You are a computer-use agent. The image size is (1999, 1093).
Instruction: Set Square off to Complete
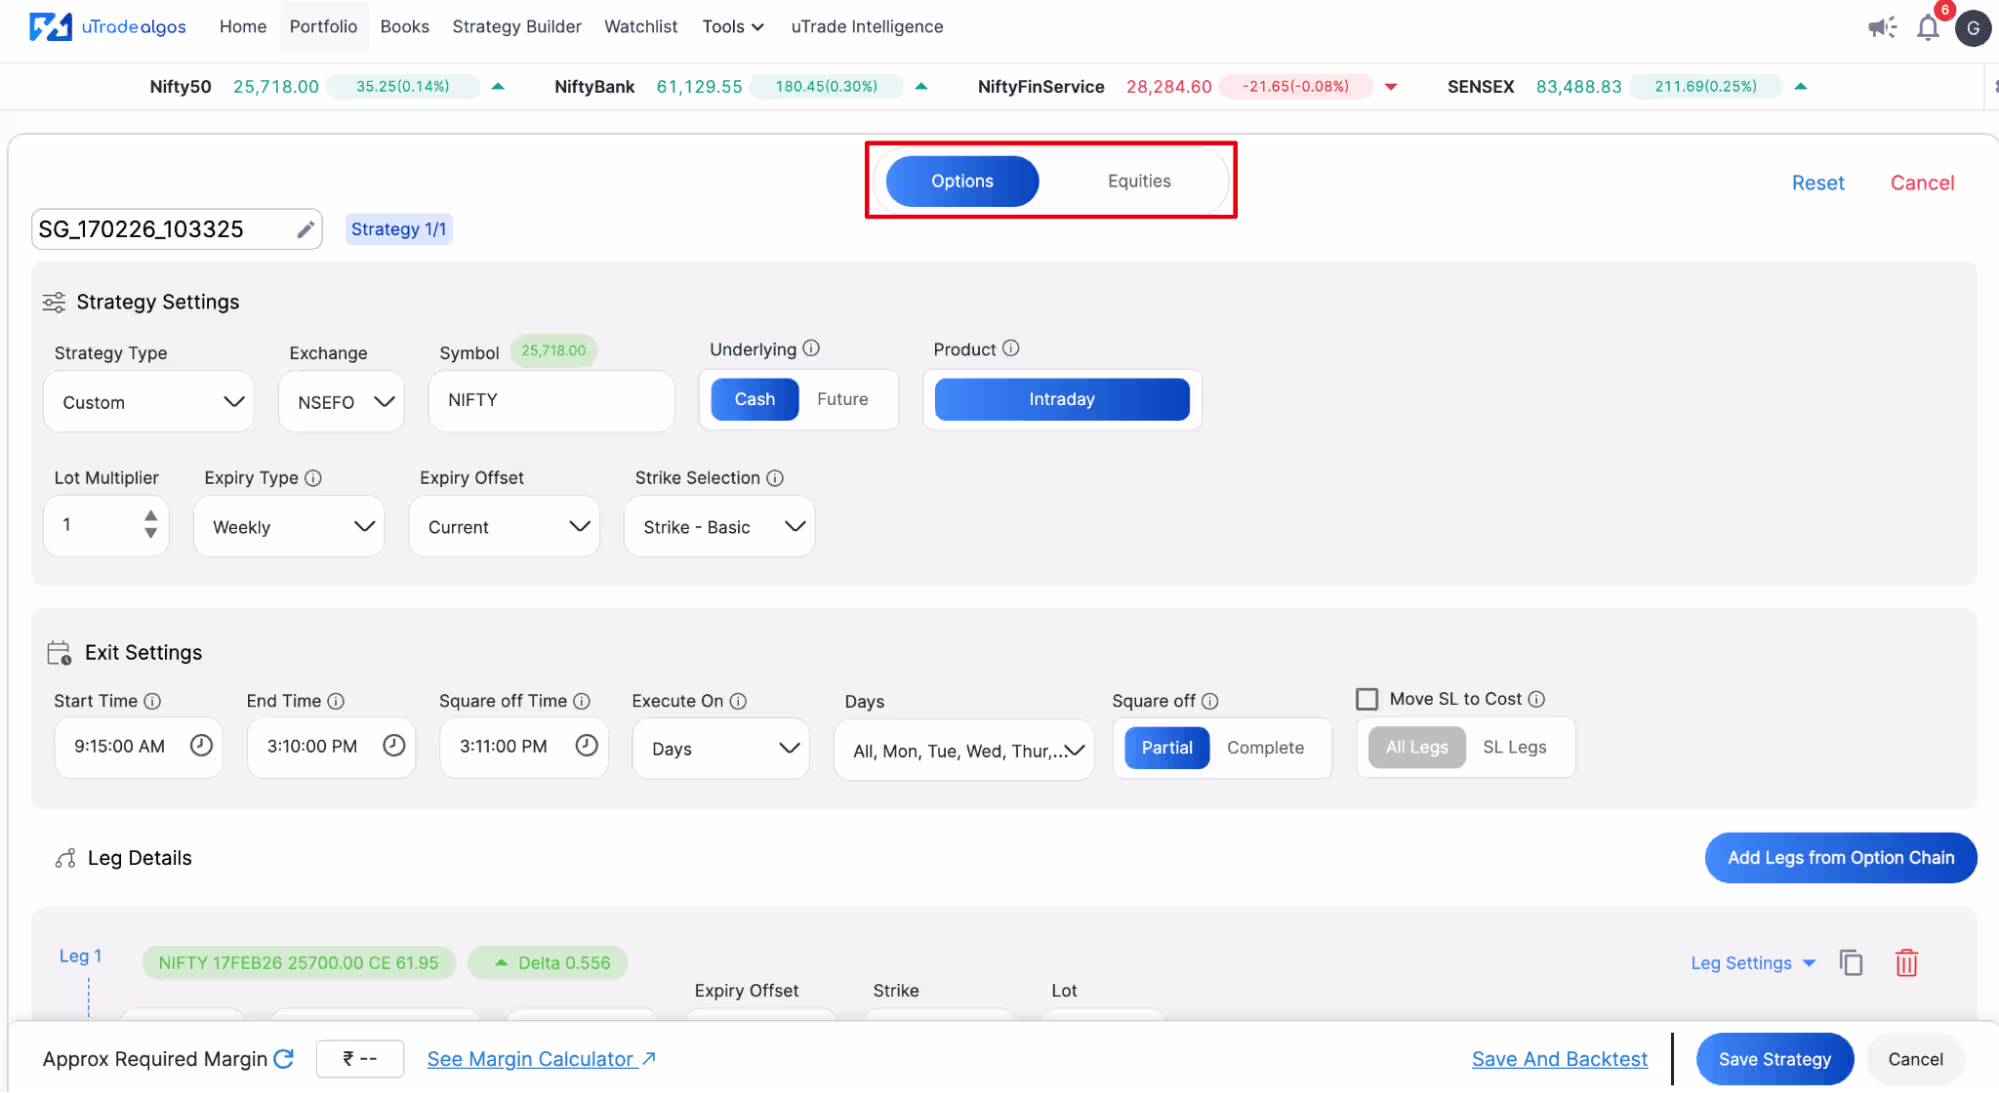[1265, 748]
